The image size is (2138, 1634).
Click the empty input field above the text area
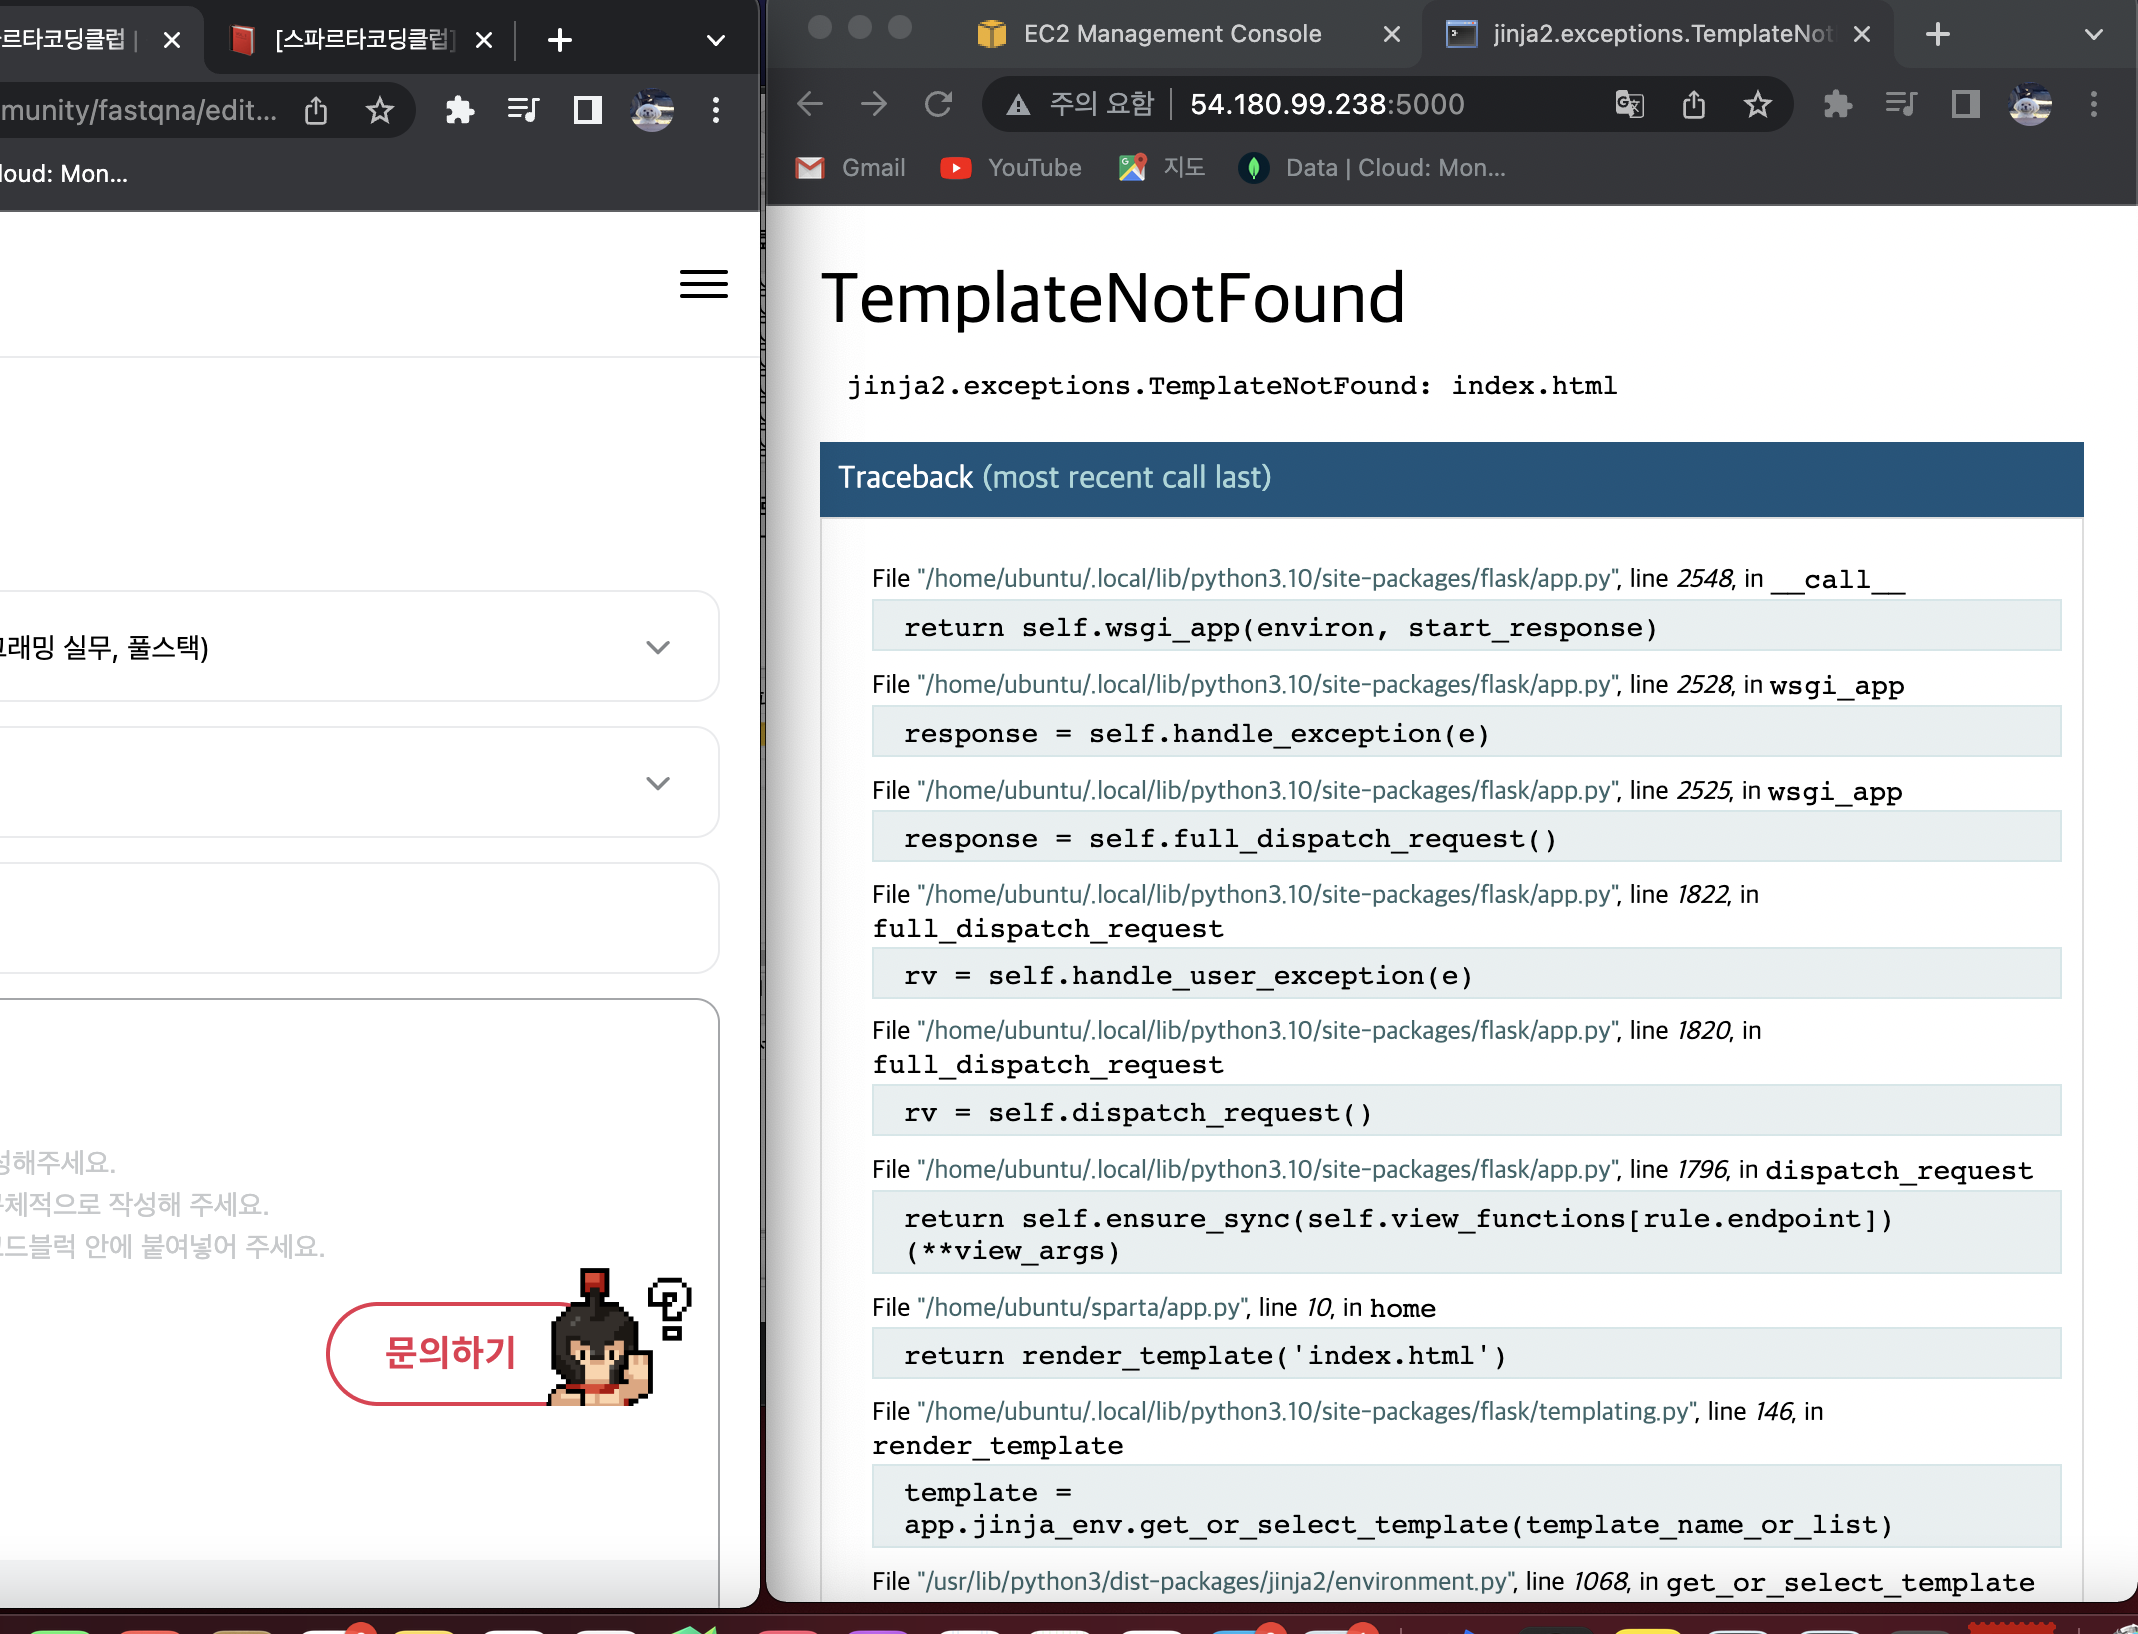click(358, 918)
